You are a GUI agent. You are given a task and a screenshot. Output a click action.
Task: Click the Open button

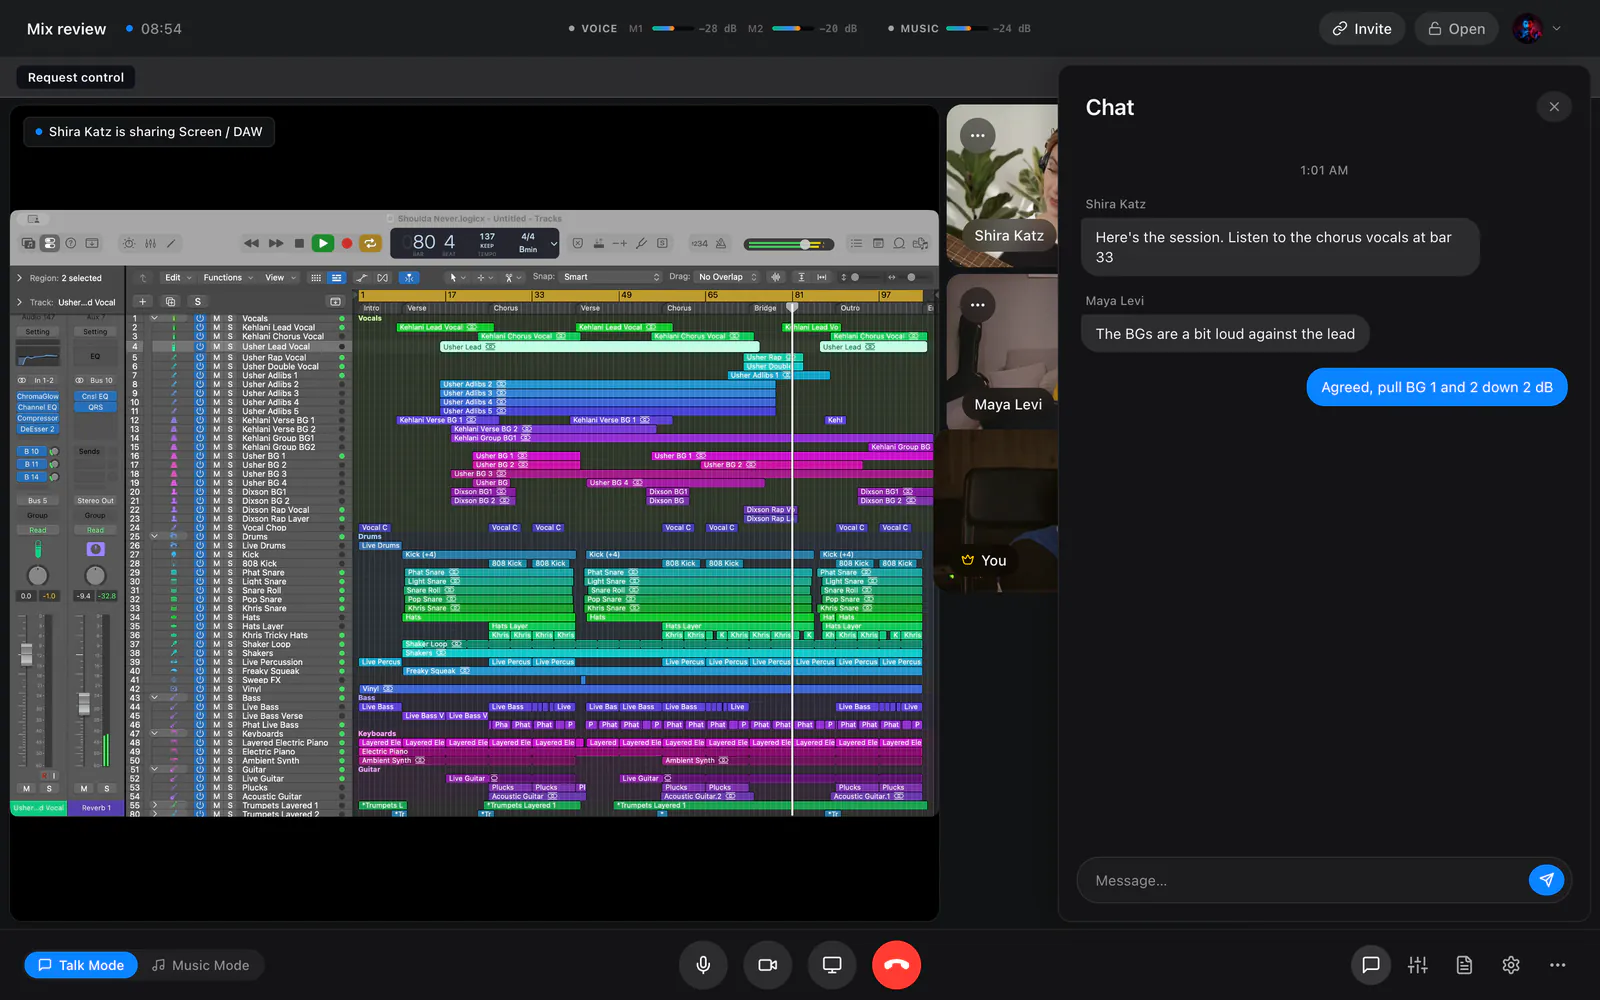pos(1456,29)
